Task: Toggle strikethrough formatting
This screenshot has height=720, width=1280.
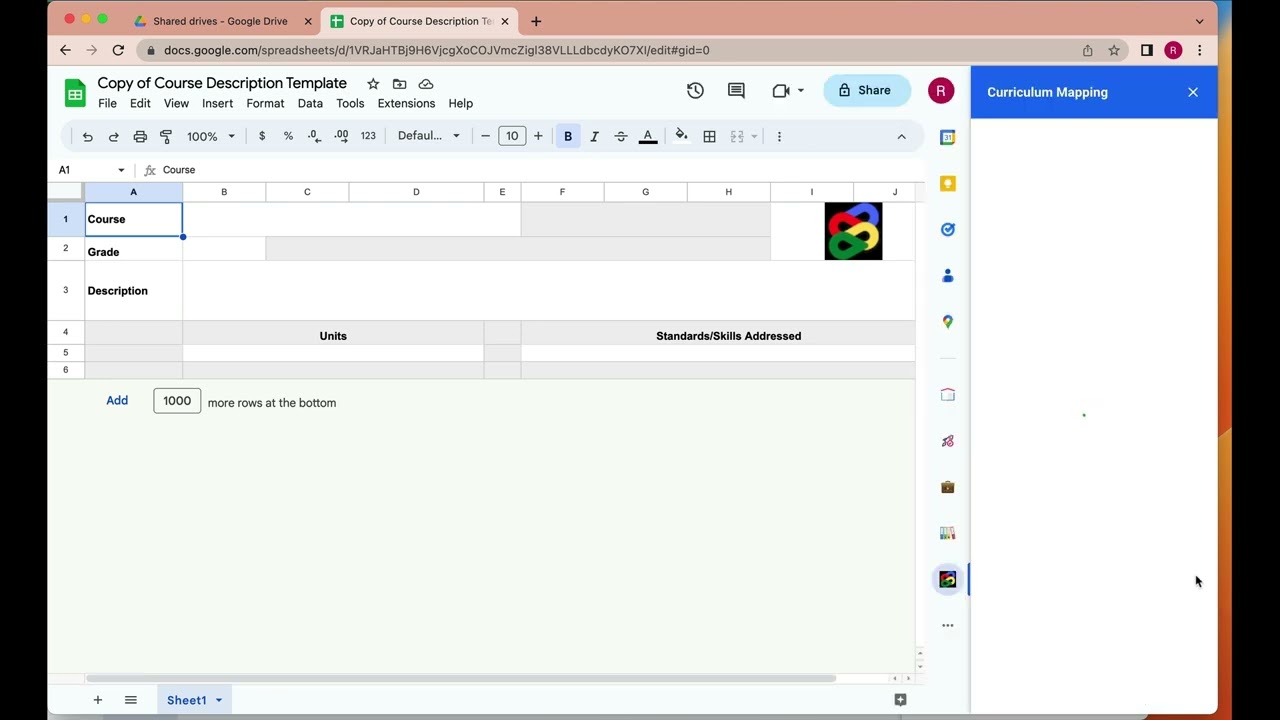Action: click(x=621, y=136)
